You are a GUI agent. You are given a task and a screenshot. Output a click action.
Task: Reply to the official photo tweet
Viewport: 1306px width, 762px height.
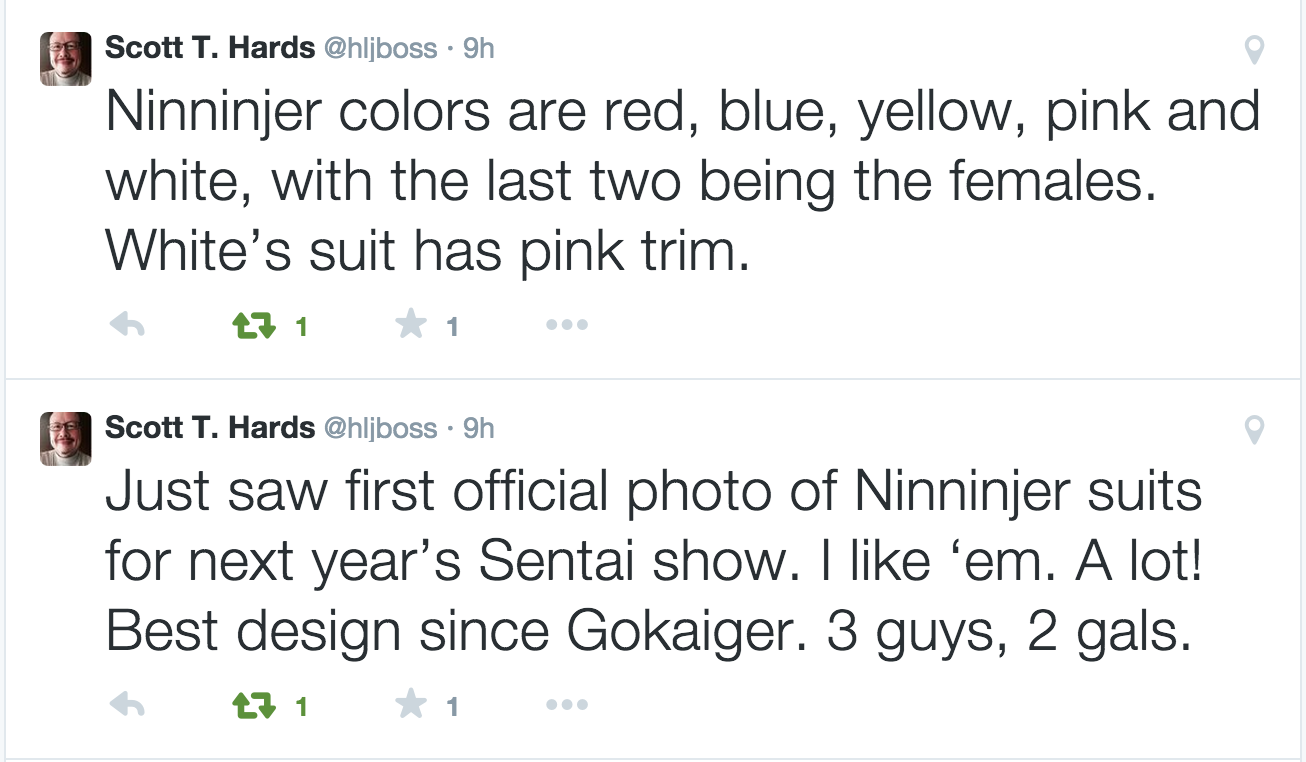(127, 706)
